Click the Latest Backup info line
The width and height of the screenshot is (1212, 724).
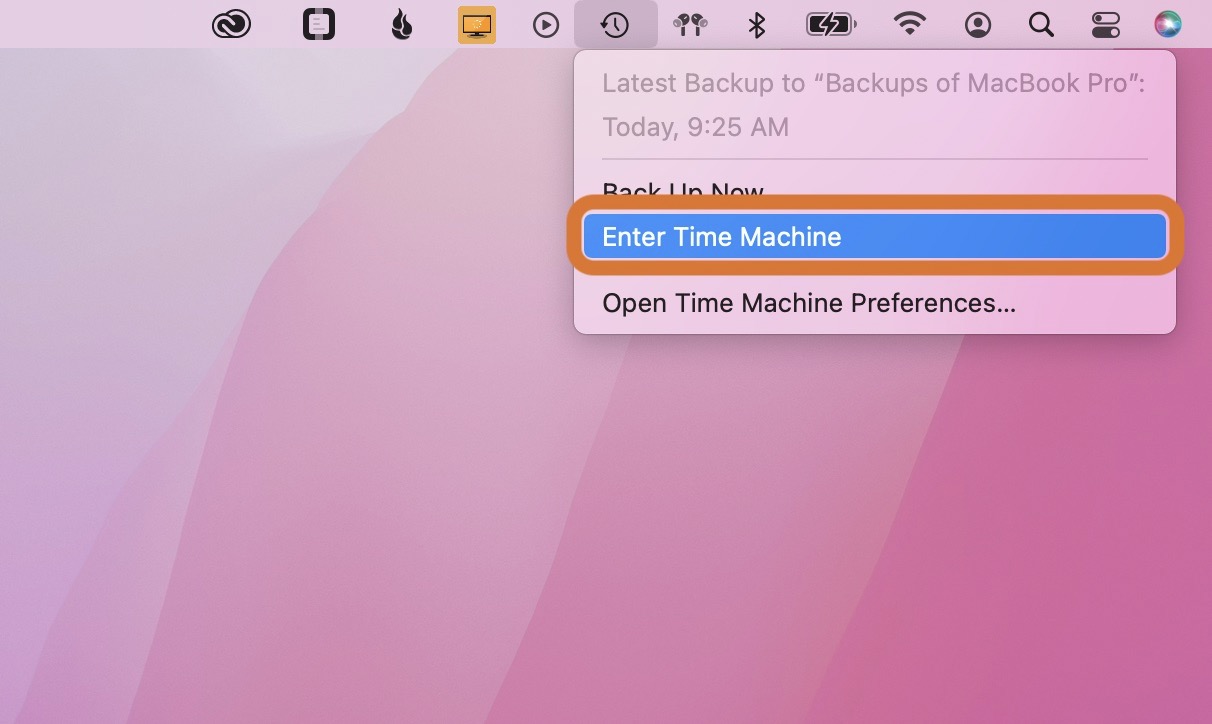[874, 84]
